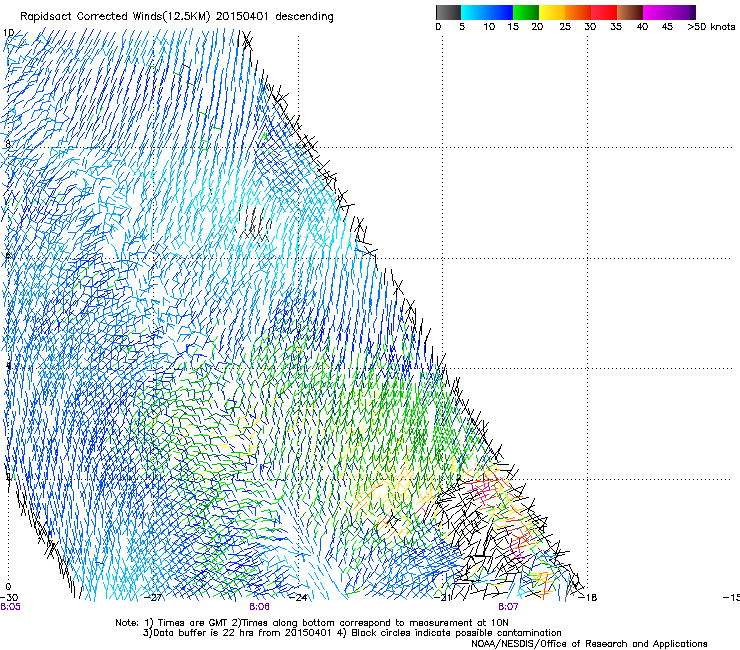Click the '-18' longitude axis label
The image size is (740, 650).
(x=588, y=598)
